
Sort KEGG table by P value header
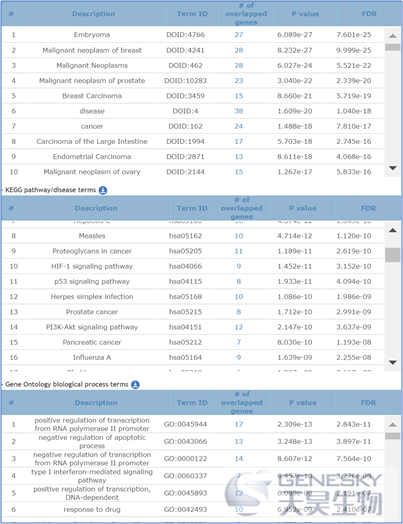click(x=303, y=208)
